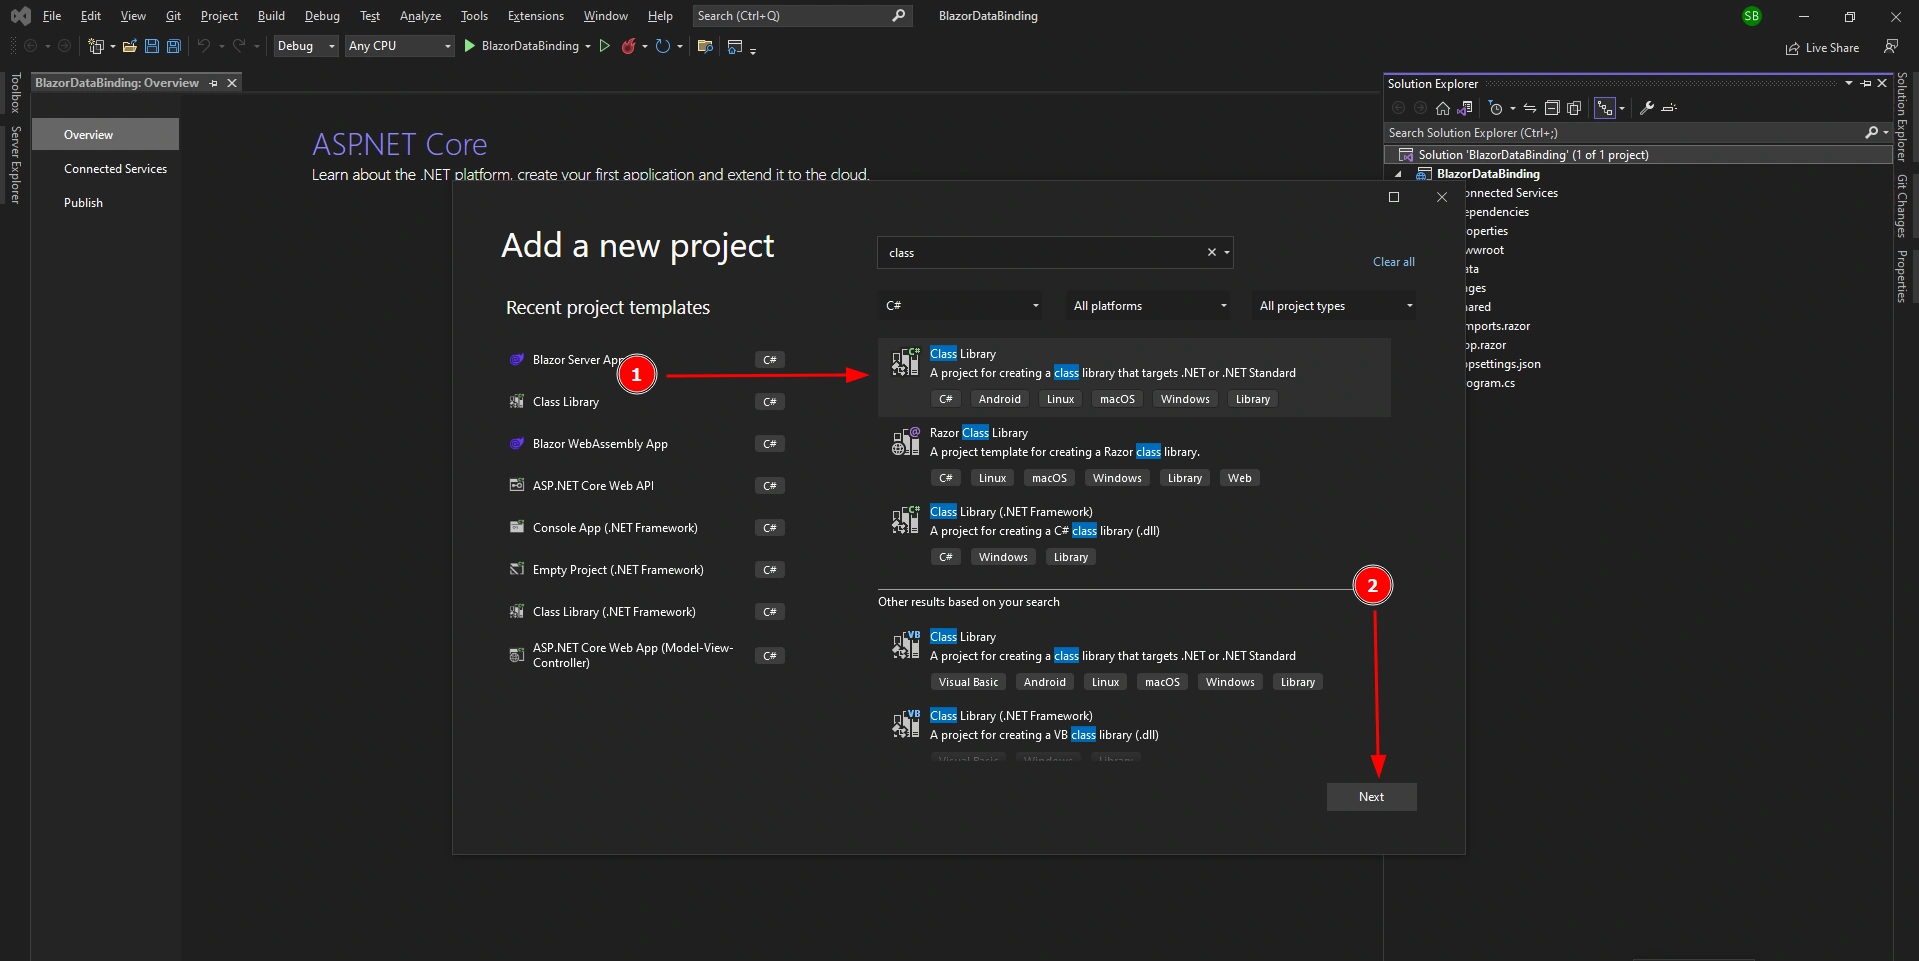This screenshot has width=1919, height=961.
Task: Select C# Class Library (.NET Framework) template
Action: point(1134,535)
